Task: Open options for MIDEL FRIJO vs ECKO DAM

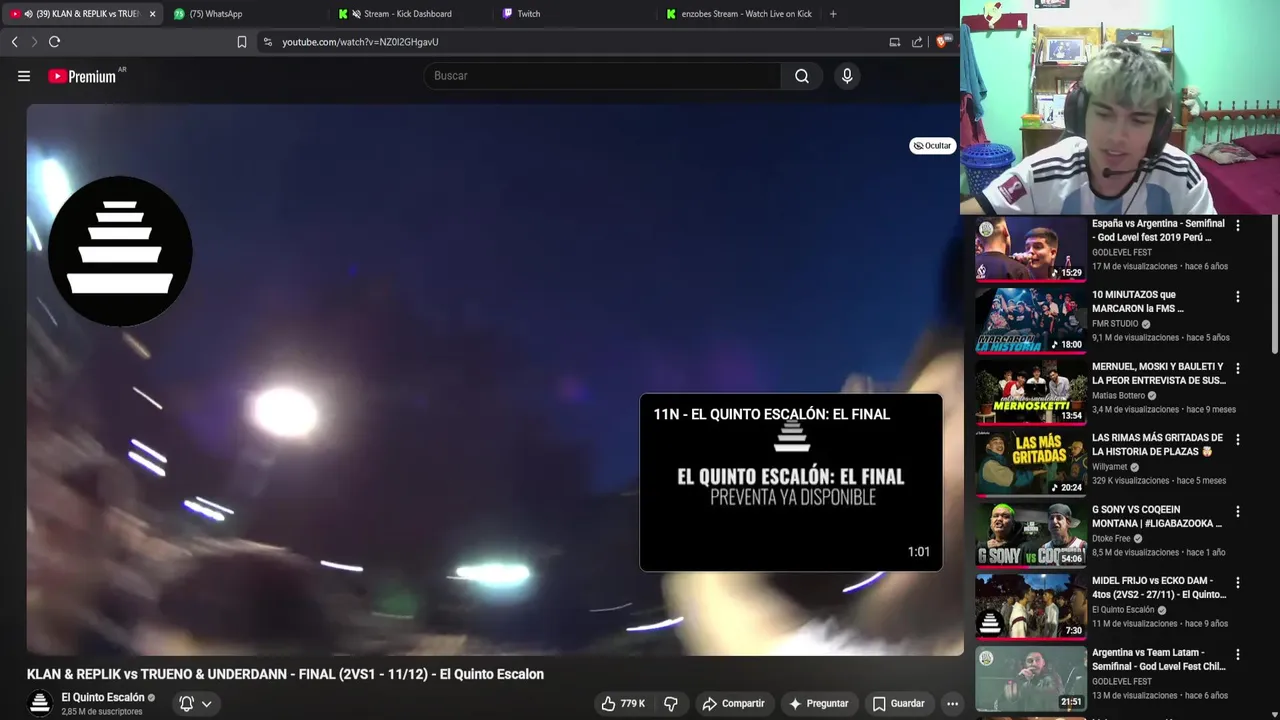Action: [x=1238, y=582]
